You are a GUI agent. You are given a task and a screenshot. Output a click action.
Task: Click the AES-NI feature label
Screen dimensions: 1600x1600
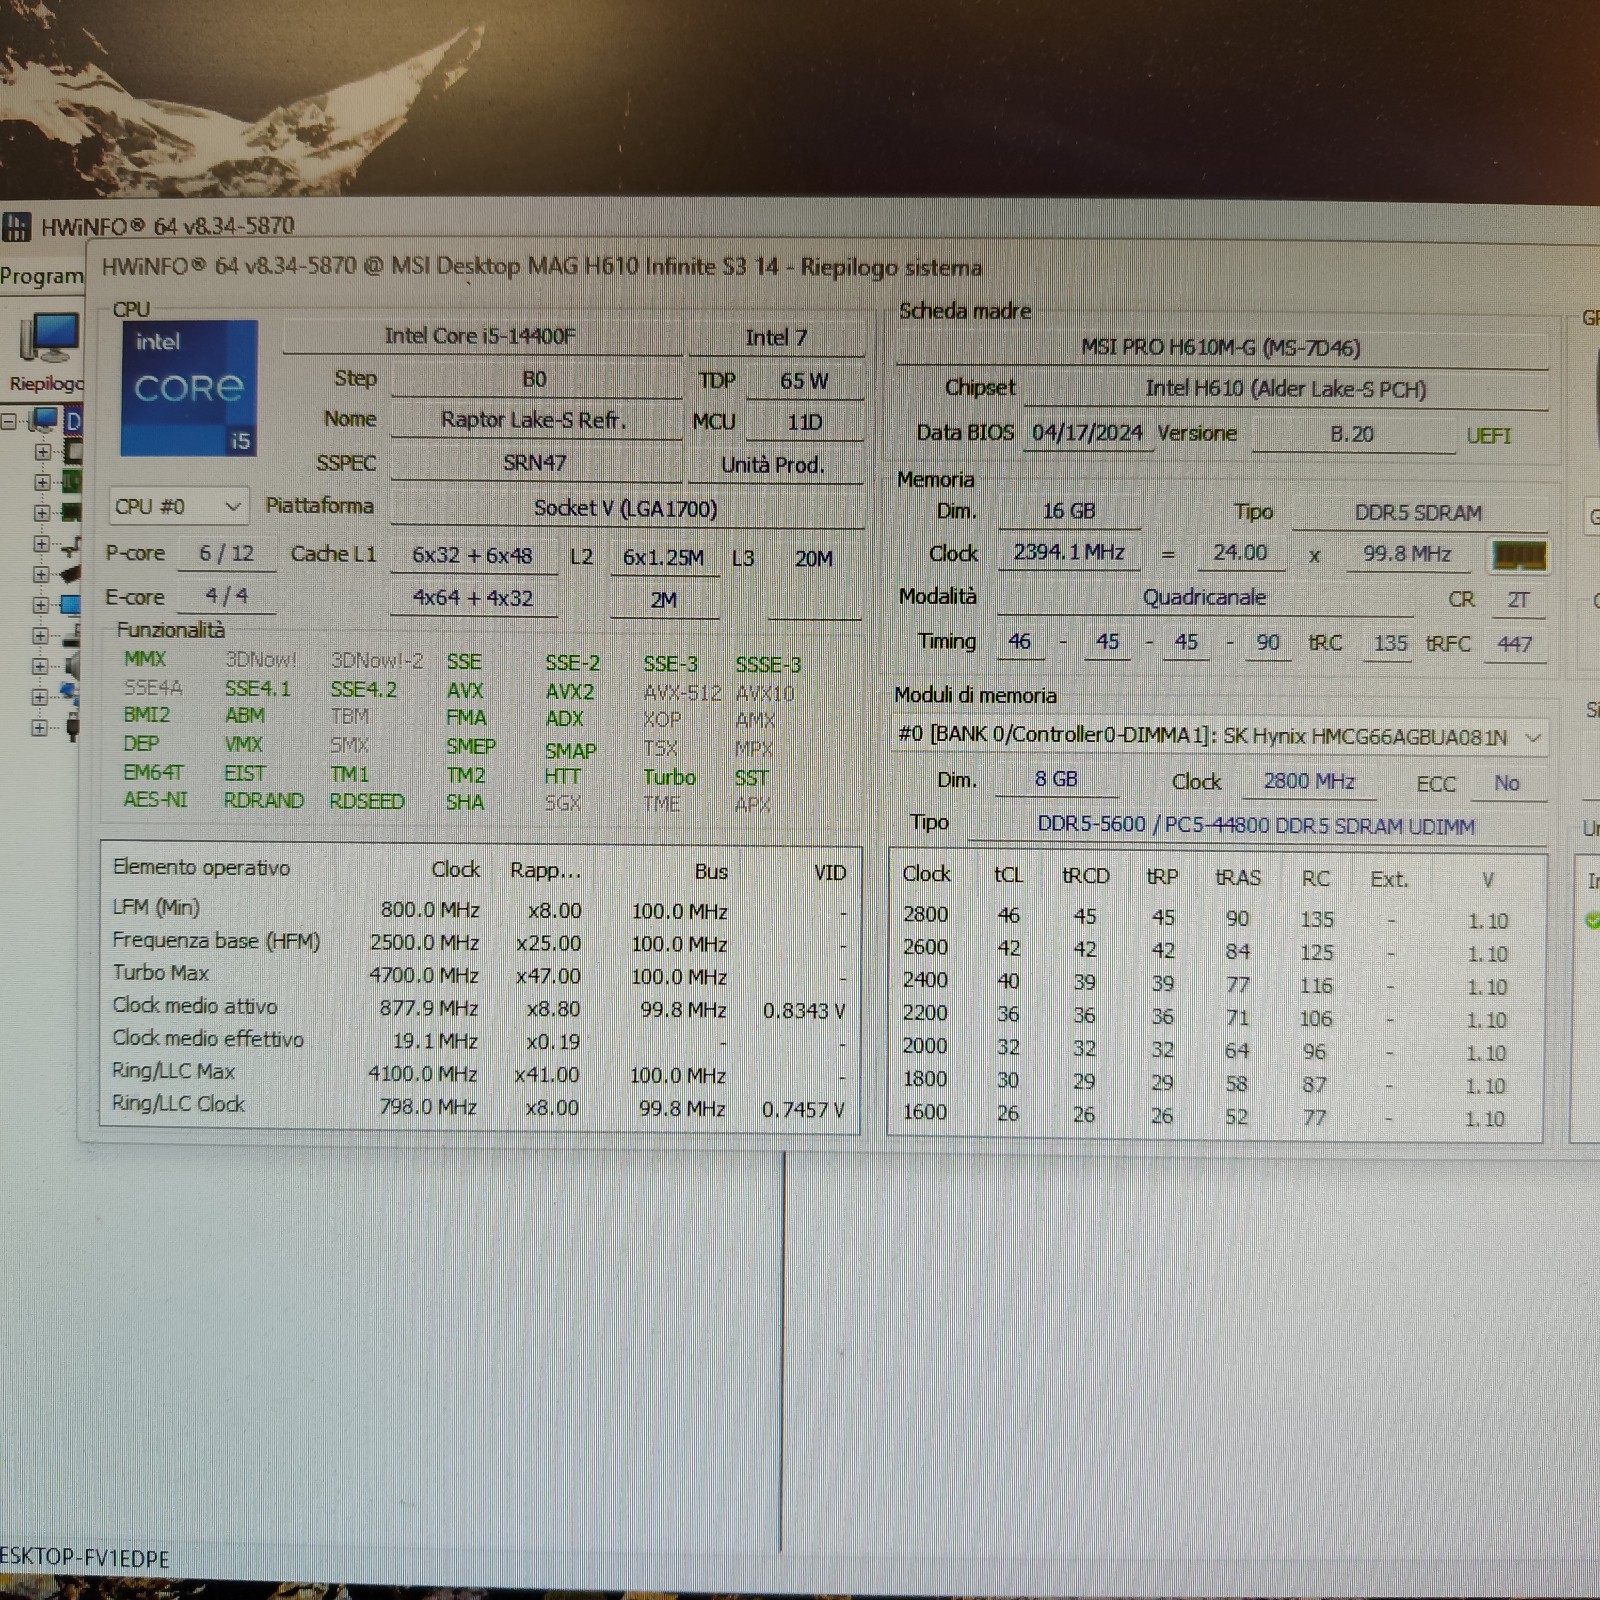pyautogui.click(x=155, y=800)
